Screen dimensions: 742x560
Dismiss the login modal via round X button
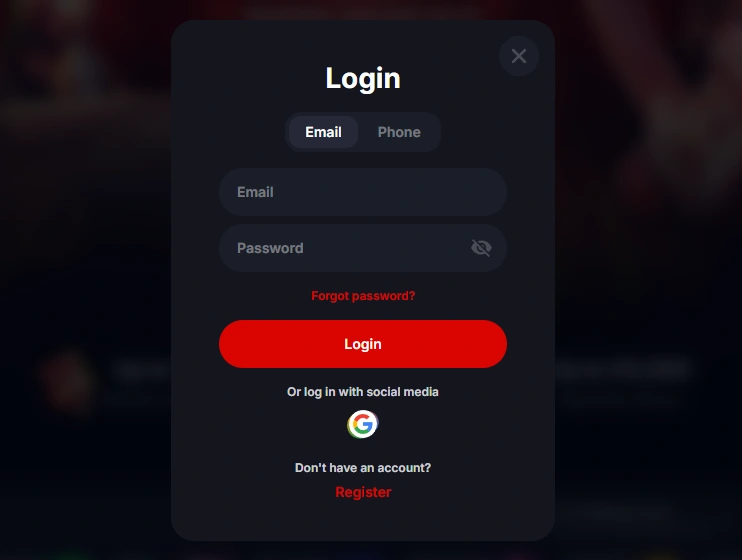[519, 56]
